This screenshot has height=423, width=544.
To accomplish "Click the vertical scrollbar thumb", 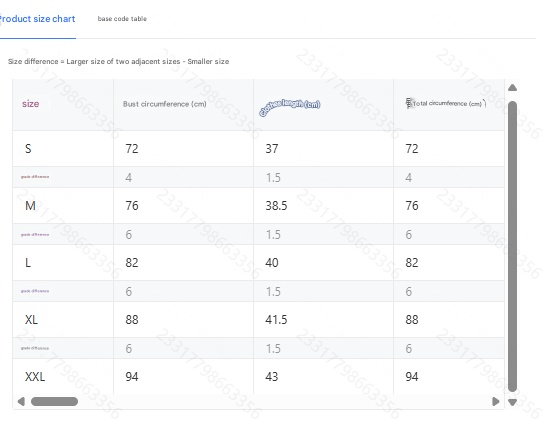I will (512, 246).
